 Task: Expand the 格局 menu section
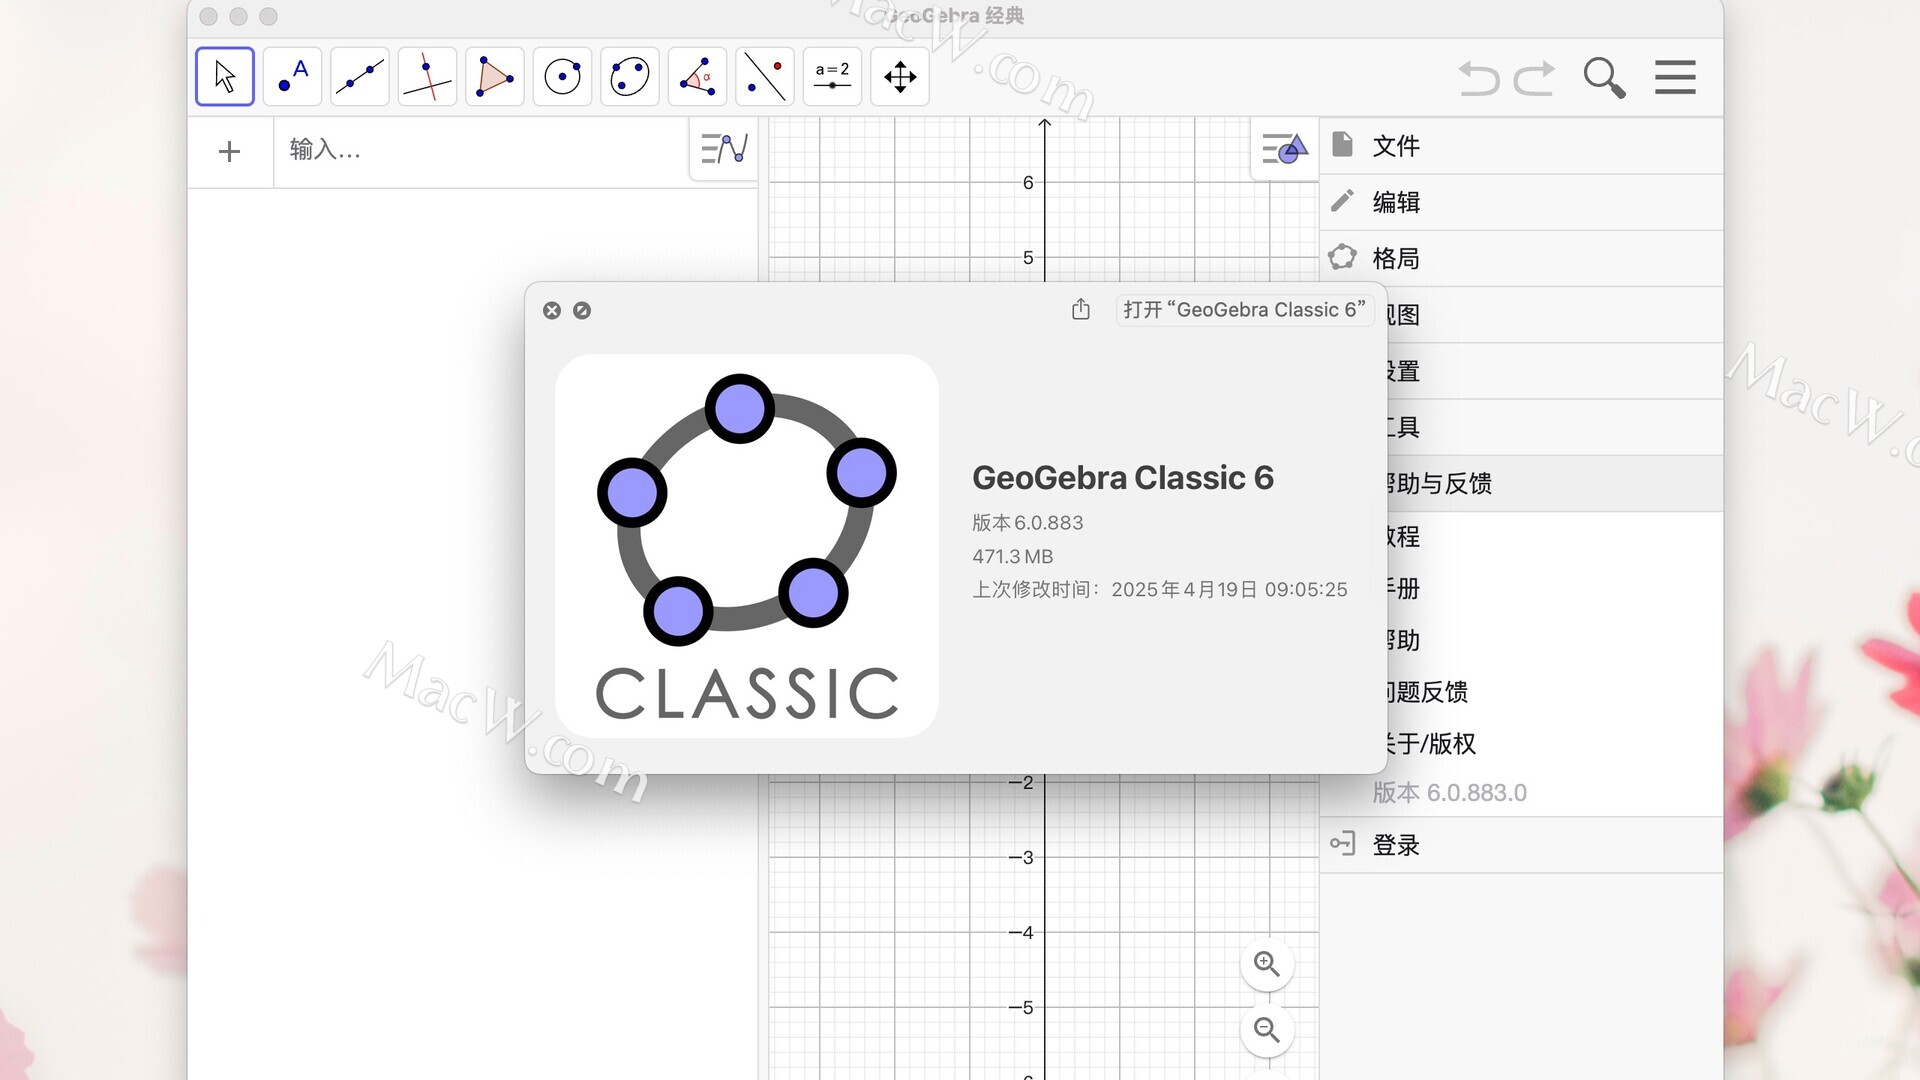(1521, 258)
